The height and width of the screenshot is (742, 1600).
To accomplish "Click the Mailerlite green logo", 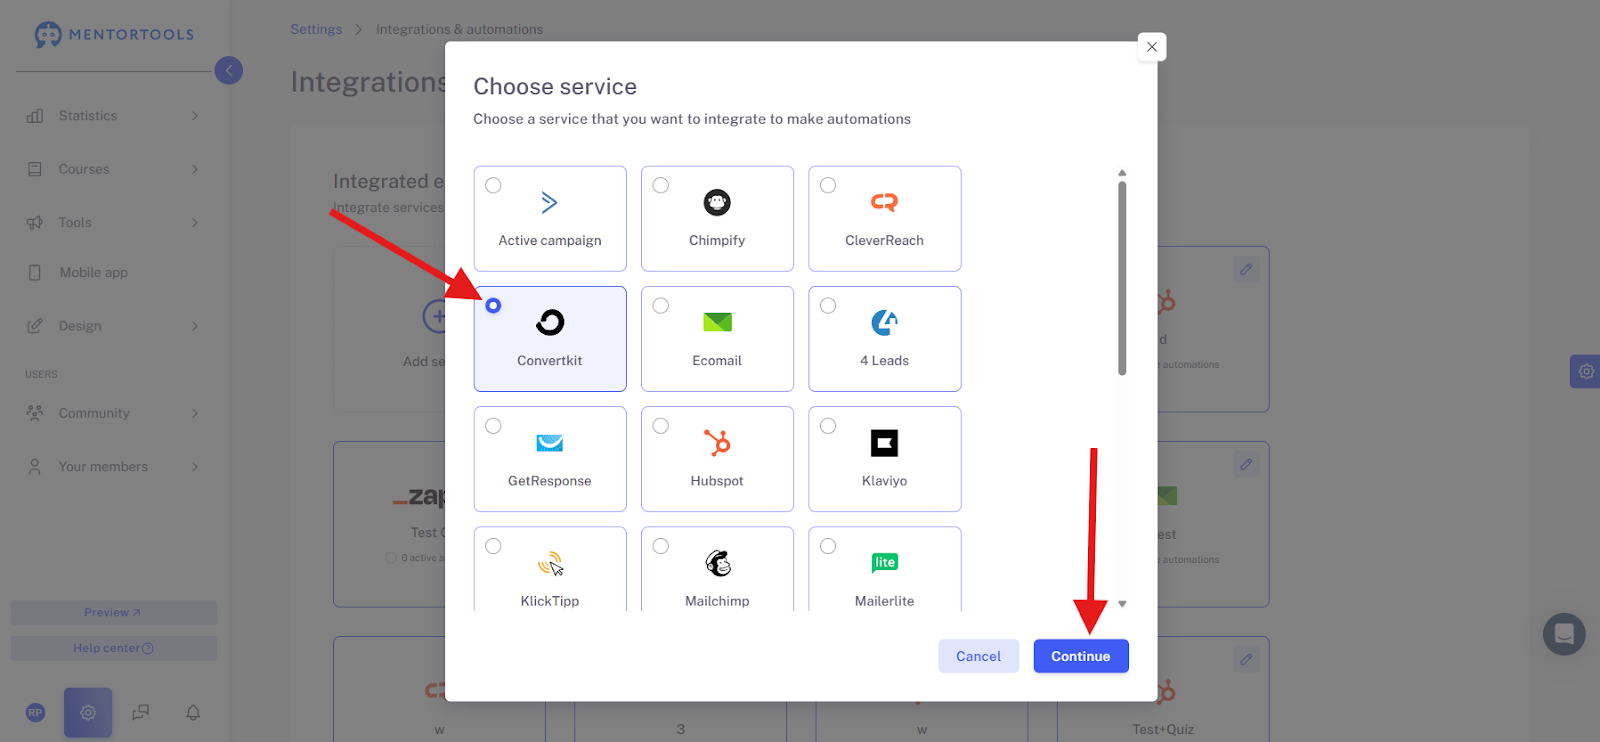I will [884, 562].
